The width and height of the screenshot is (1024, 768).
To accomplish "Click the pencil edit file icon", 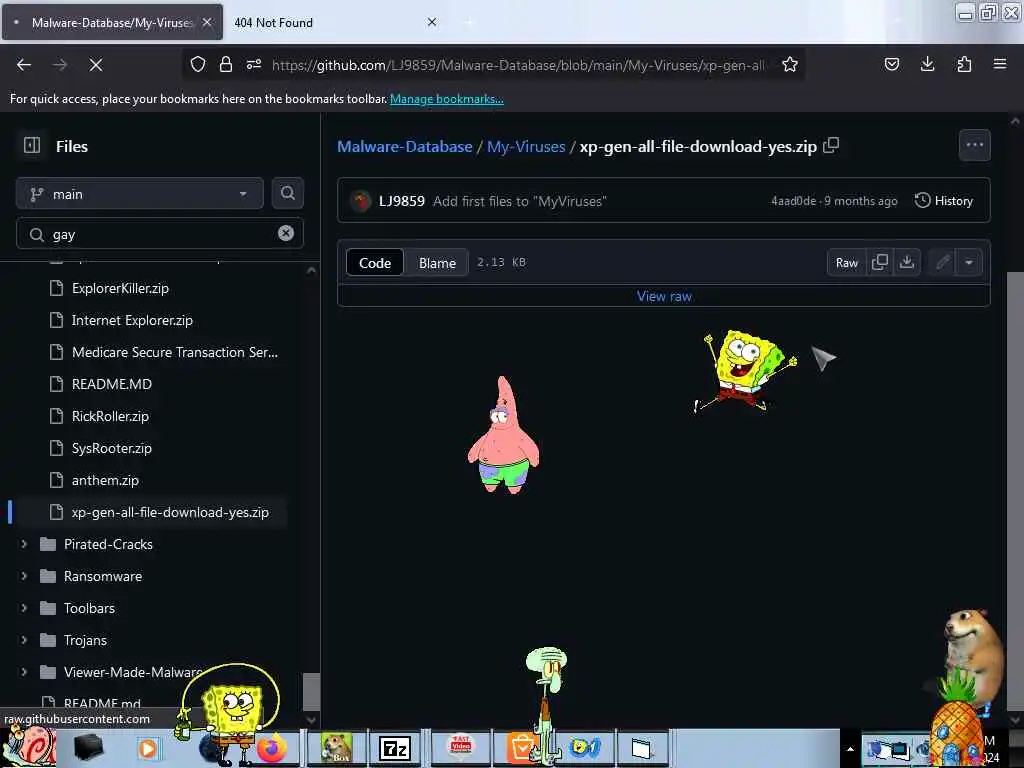I will pos(942,262).
